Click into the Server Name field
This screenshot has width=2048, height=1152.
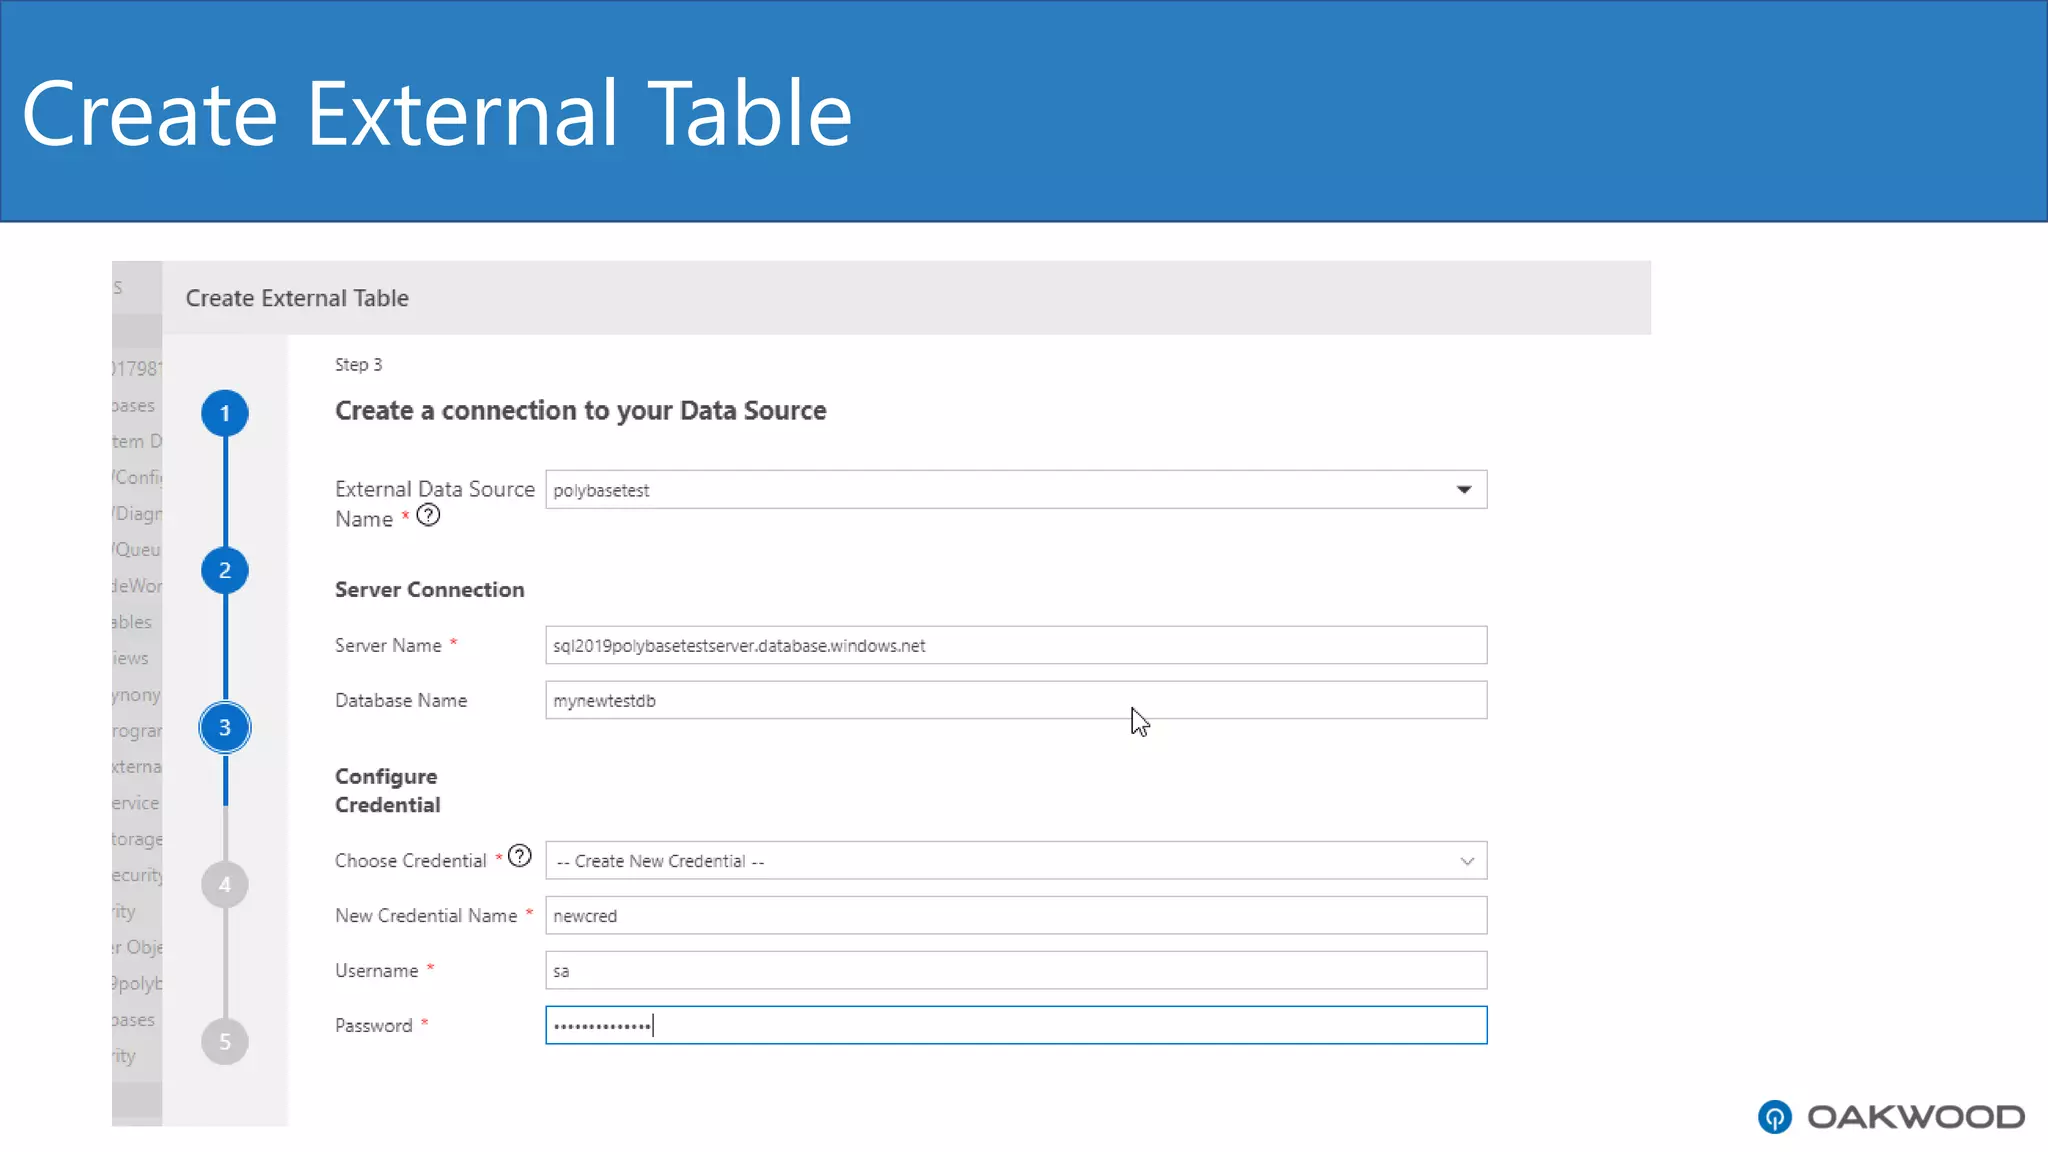(x=1015, y=646)
